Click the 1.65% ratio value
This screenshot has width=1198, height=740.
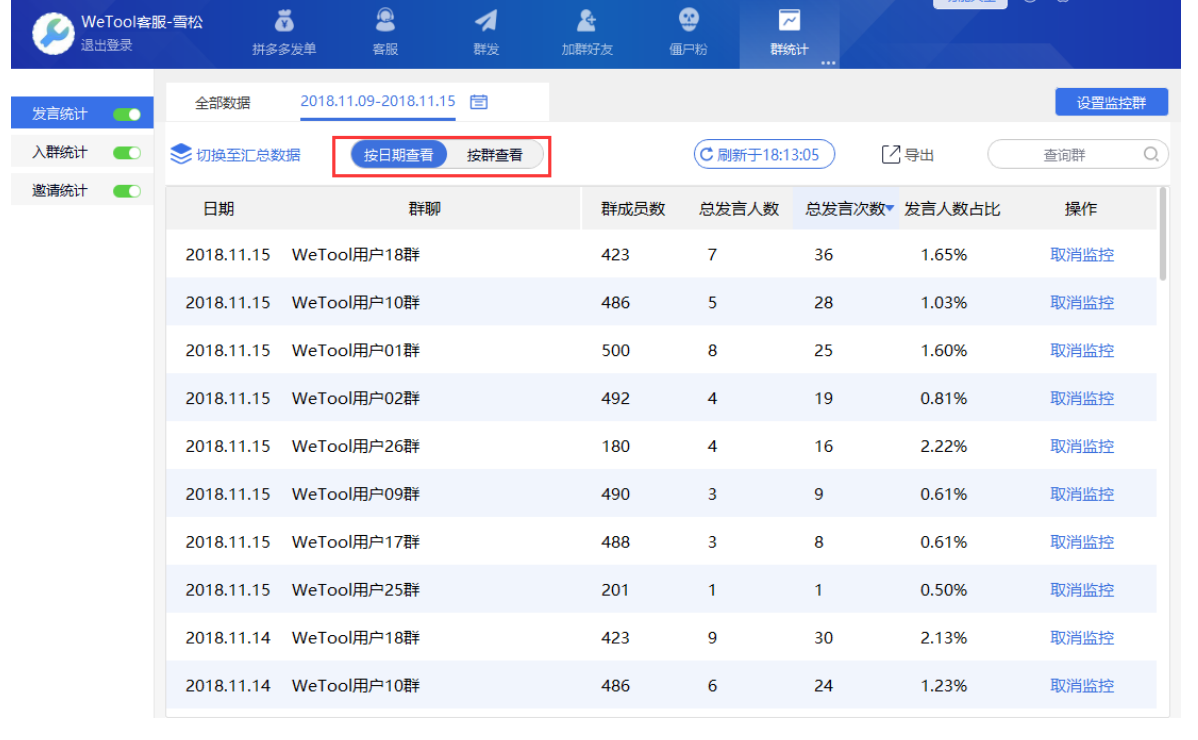944,254
